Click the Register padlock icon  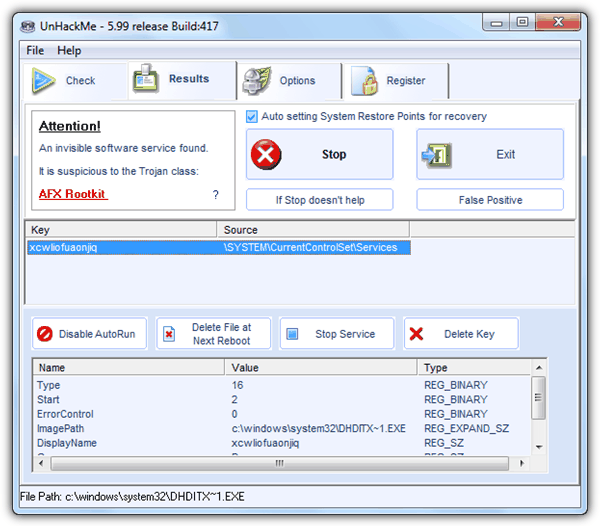click(x=365, y=81)
